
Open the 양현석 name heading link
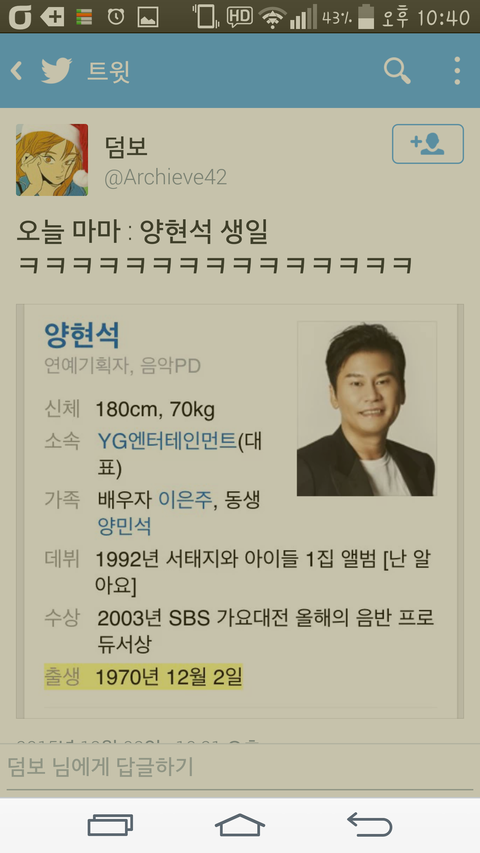(x=82, y=335)
